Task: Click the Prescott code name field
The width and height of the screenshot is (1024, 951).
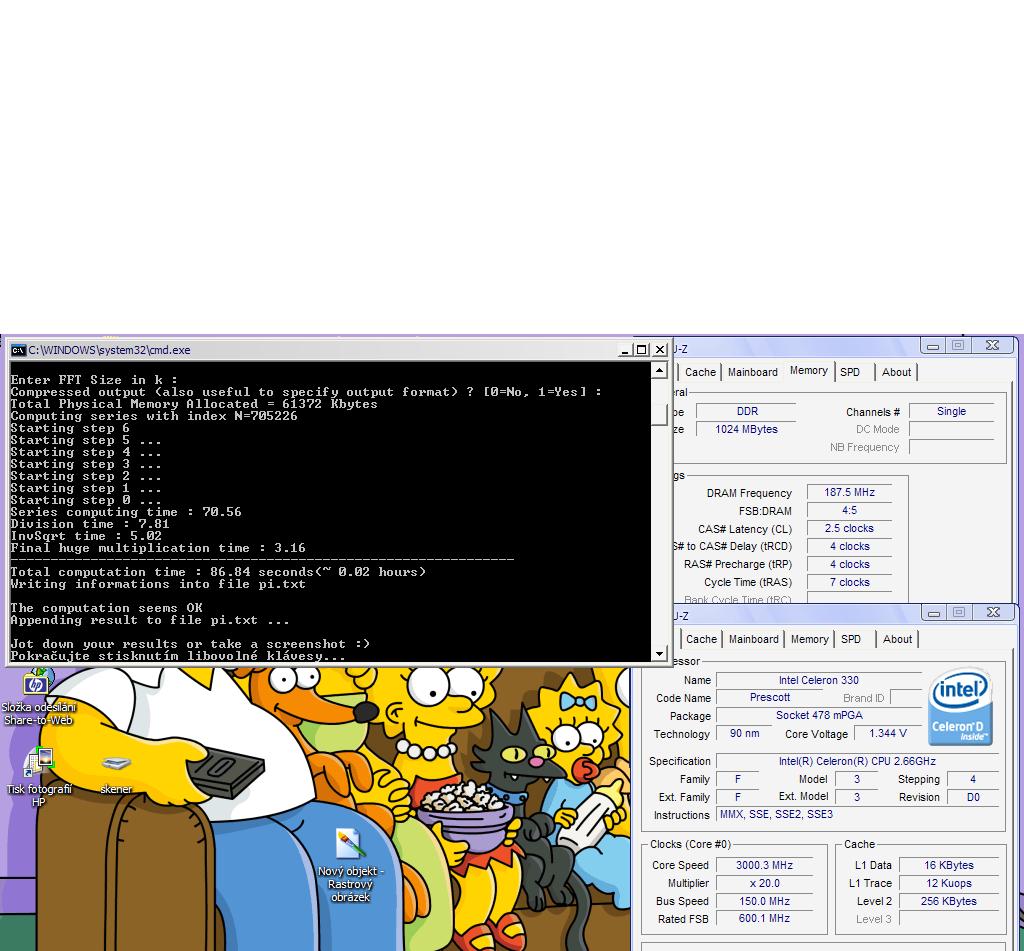Action: point(769,698)
